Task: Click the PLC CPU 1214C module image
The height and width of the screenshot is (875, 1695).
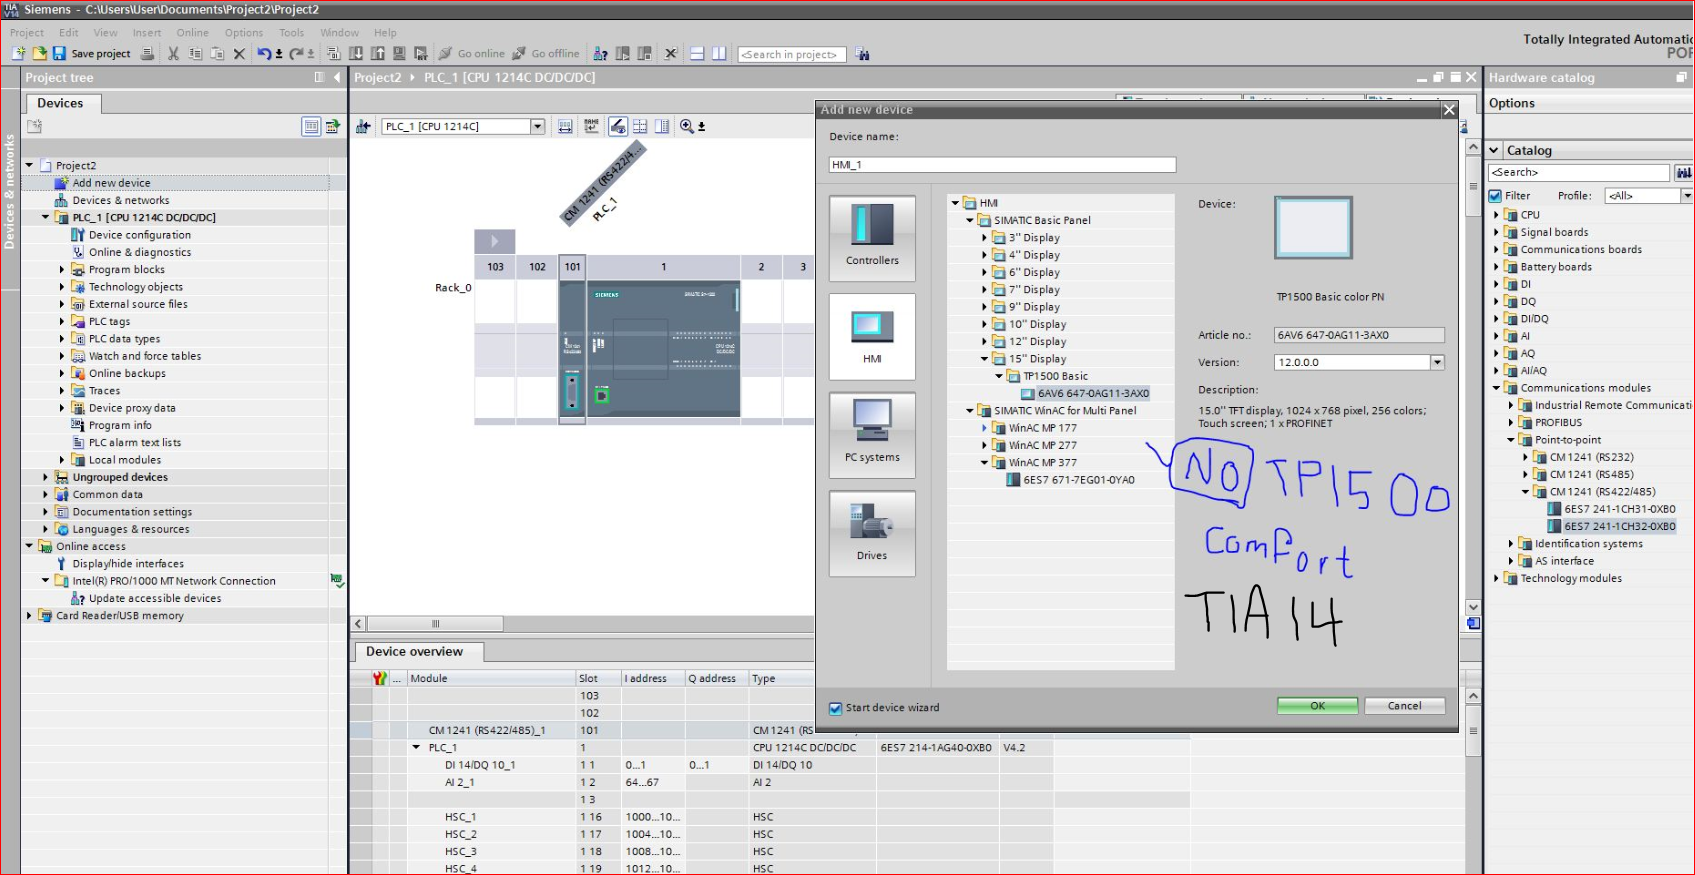Action: [x=663, y=348]
